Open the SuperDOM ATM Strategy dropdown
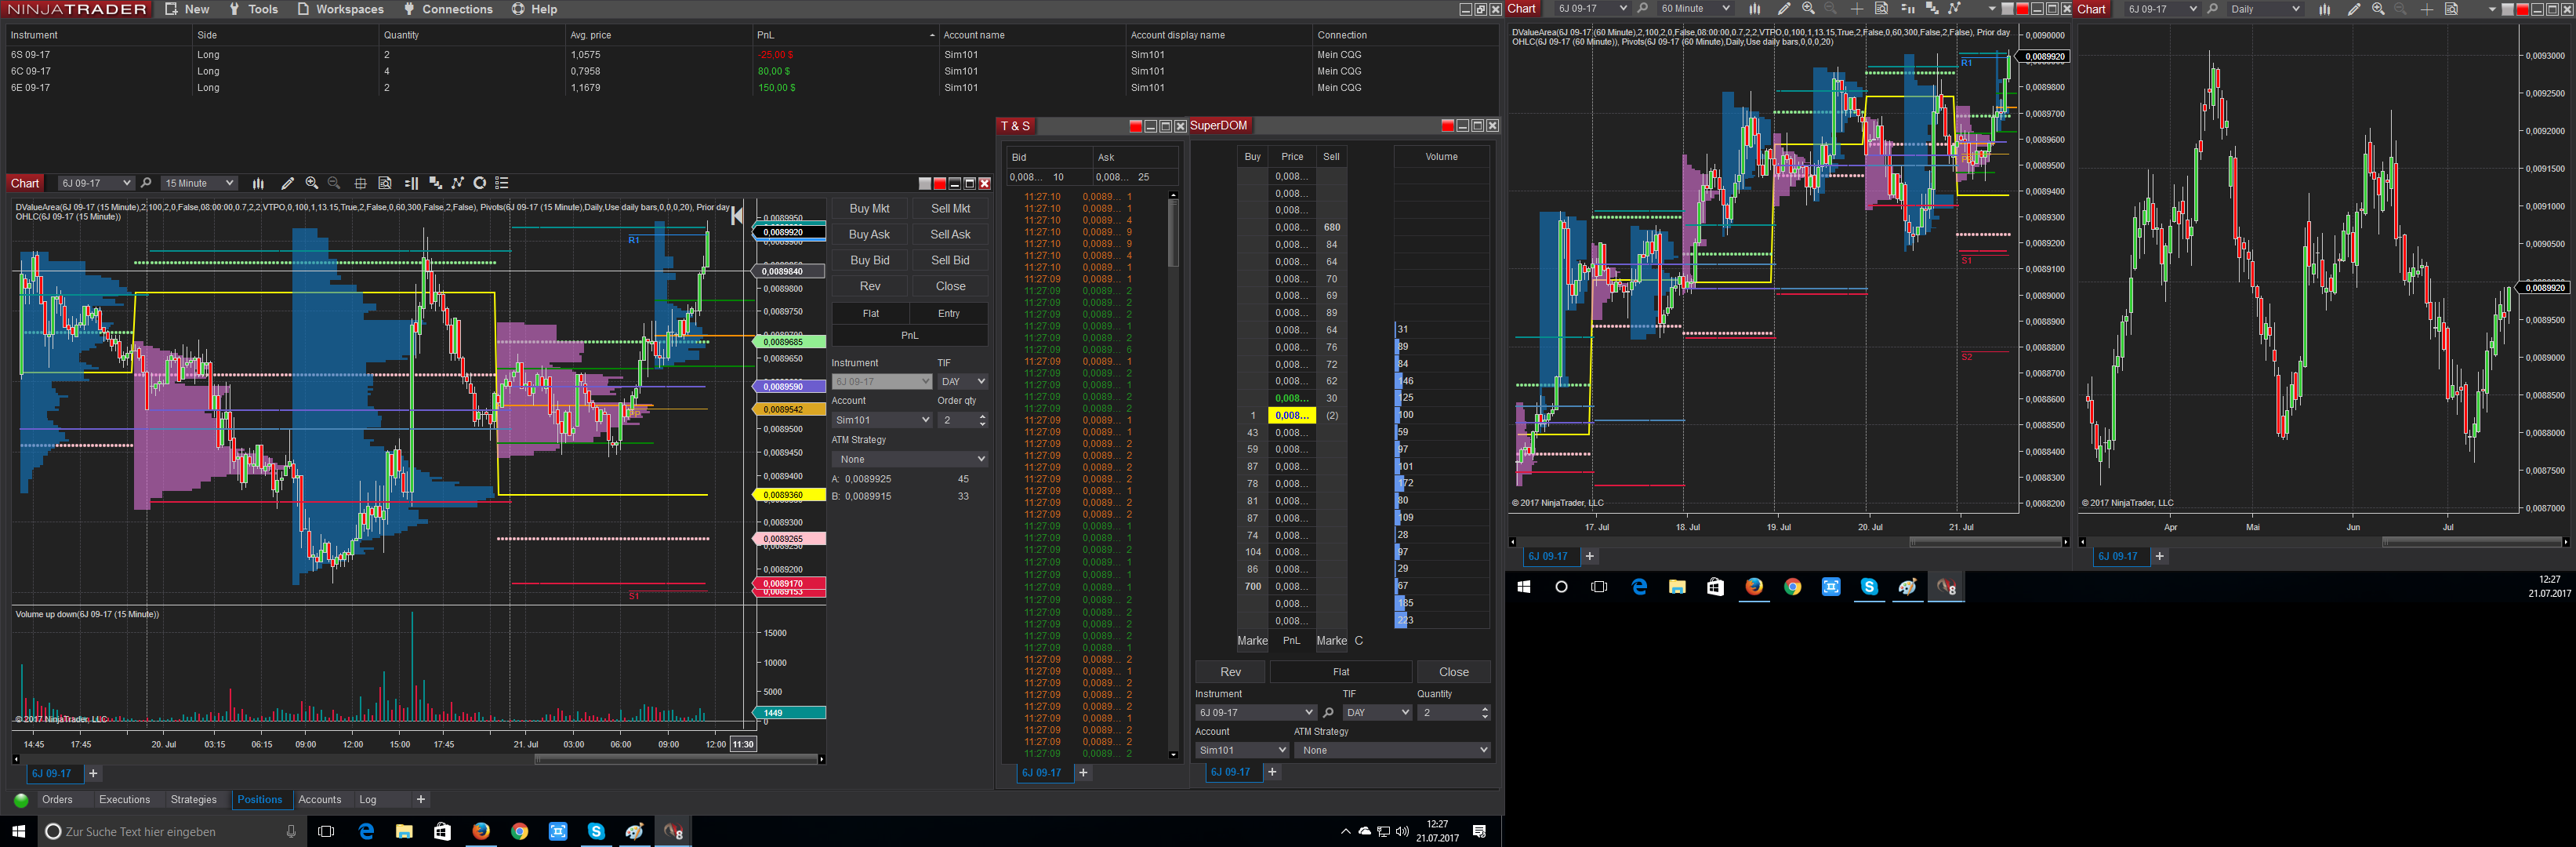This screenshot has height=847, width=2576. [x=1392, y=750]
